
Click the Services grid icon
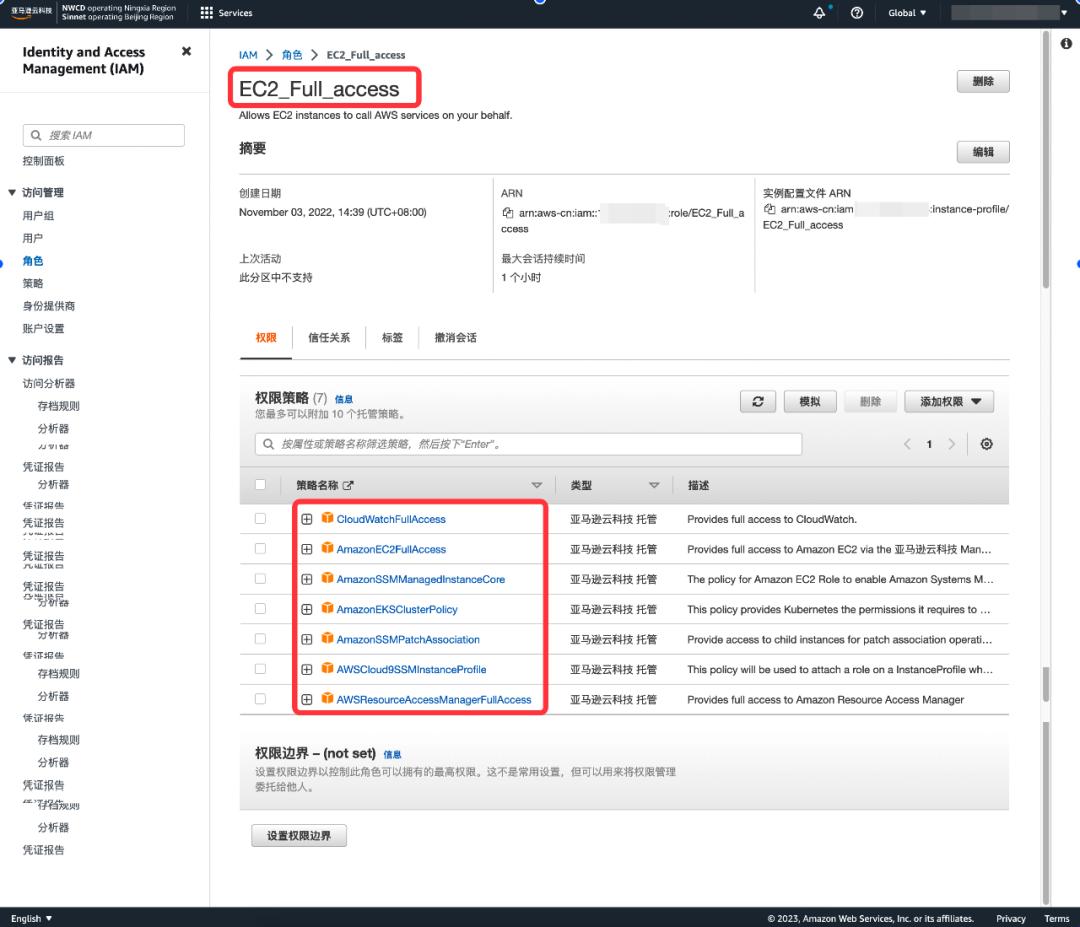click(x=207, y=13)
